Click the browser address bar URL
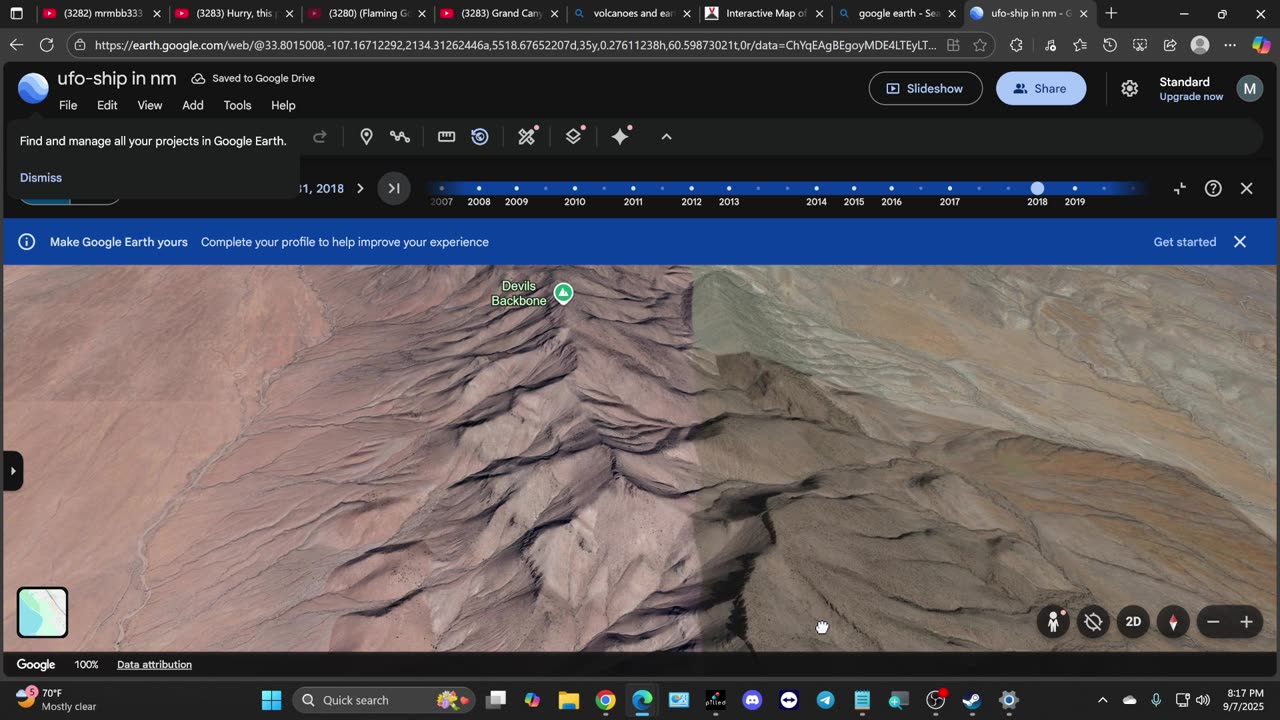This screenshot has width=1280, height=720. [x=515, y=45]
